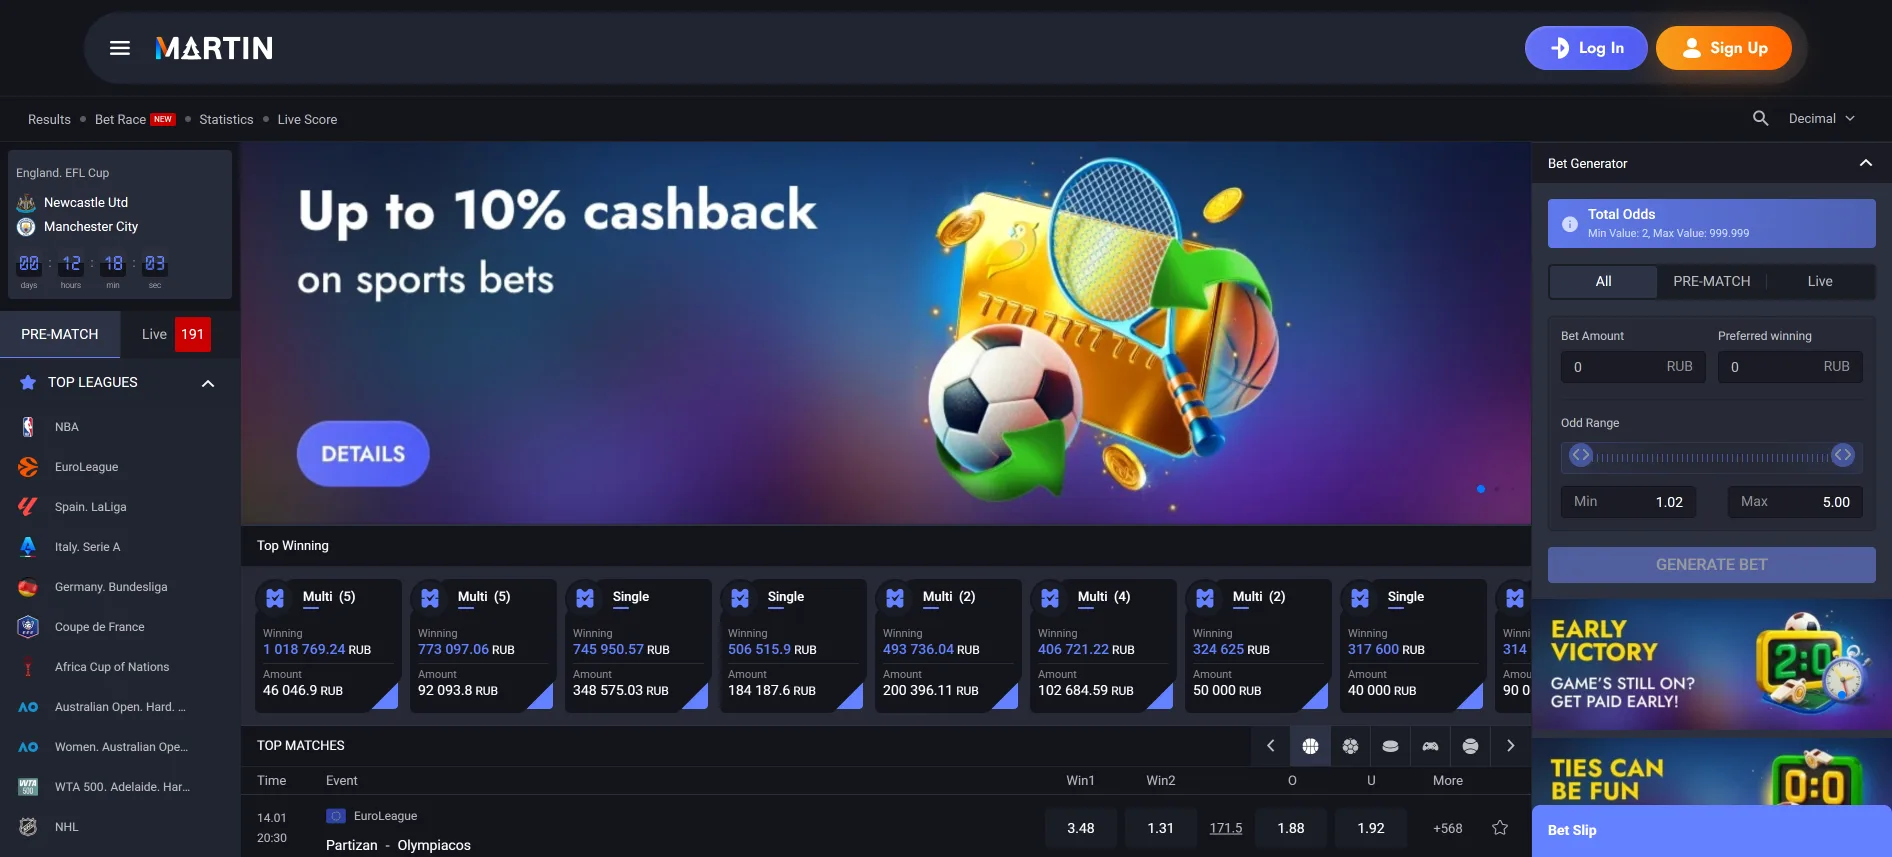Select the tennis ball sport icon
Image resolution: width=1892 pixels, height=857 pixels.
(1470, 746)
